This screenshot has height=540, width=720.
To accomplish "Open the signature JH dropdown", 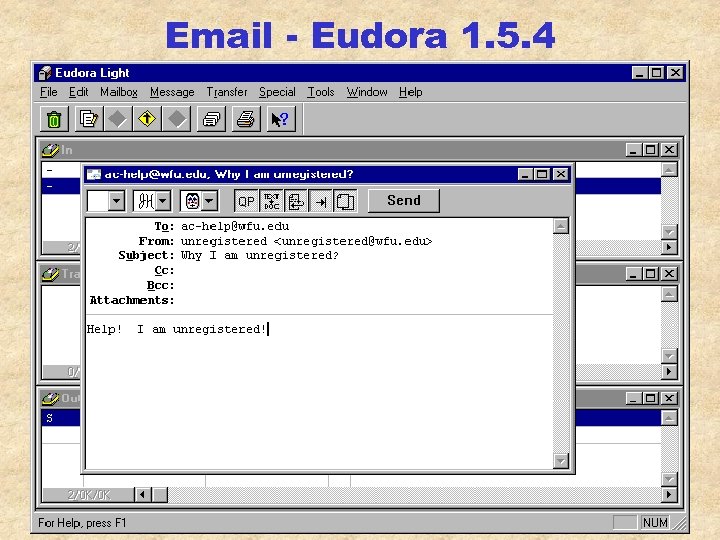I will [x=152, y=201].
